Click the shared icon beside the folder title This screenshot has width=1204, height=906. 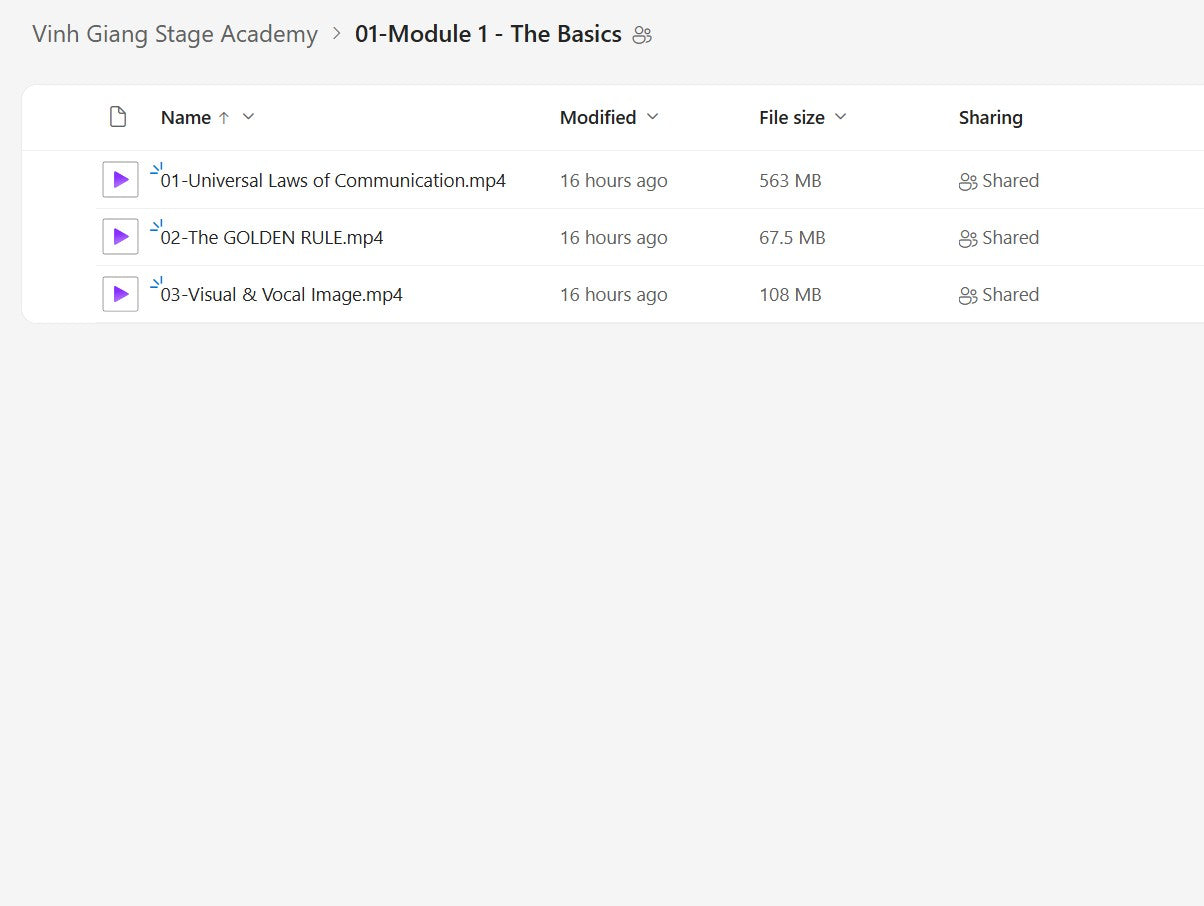point(643,36)
